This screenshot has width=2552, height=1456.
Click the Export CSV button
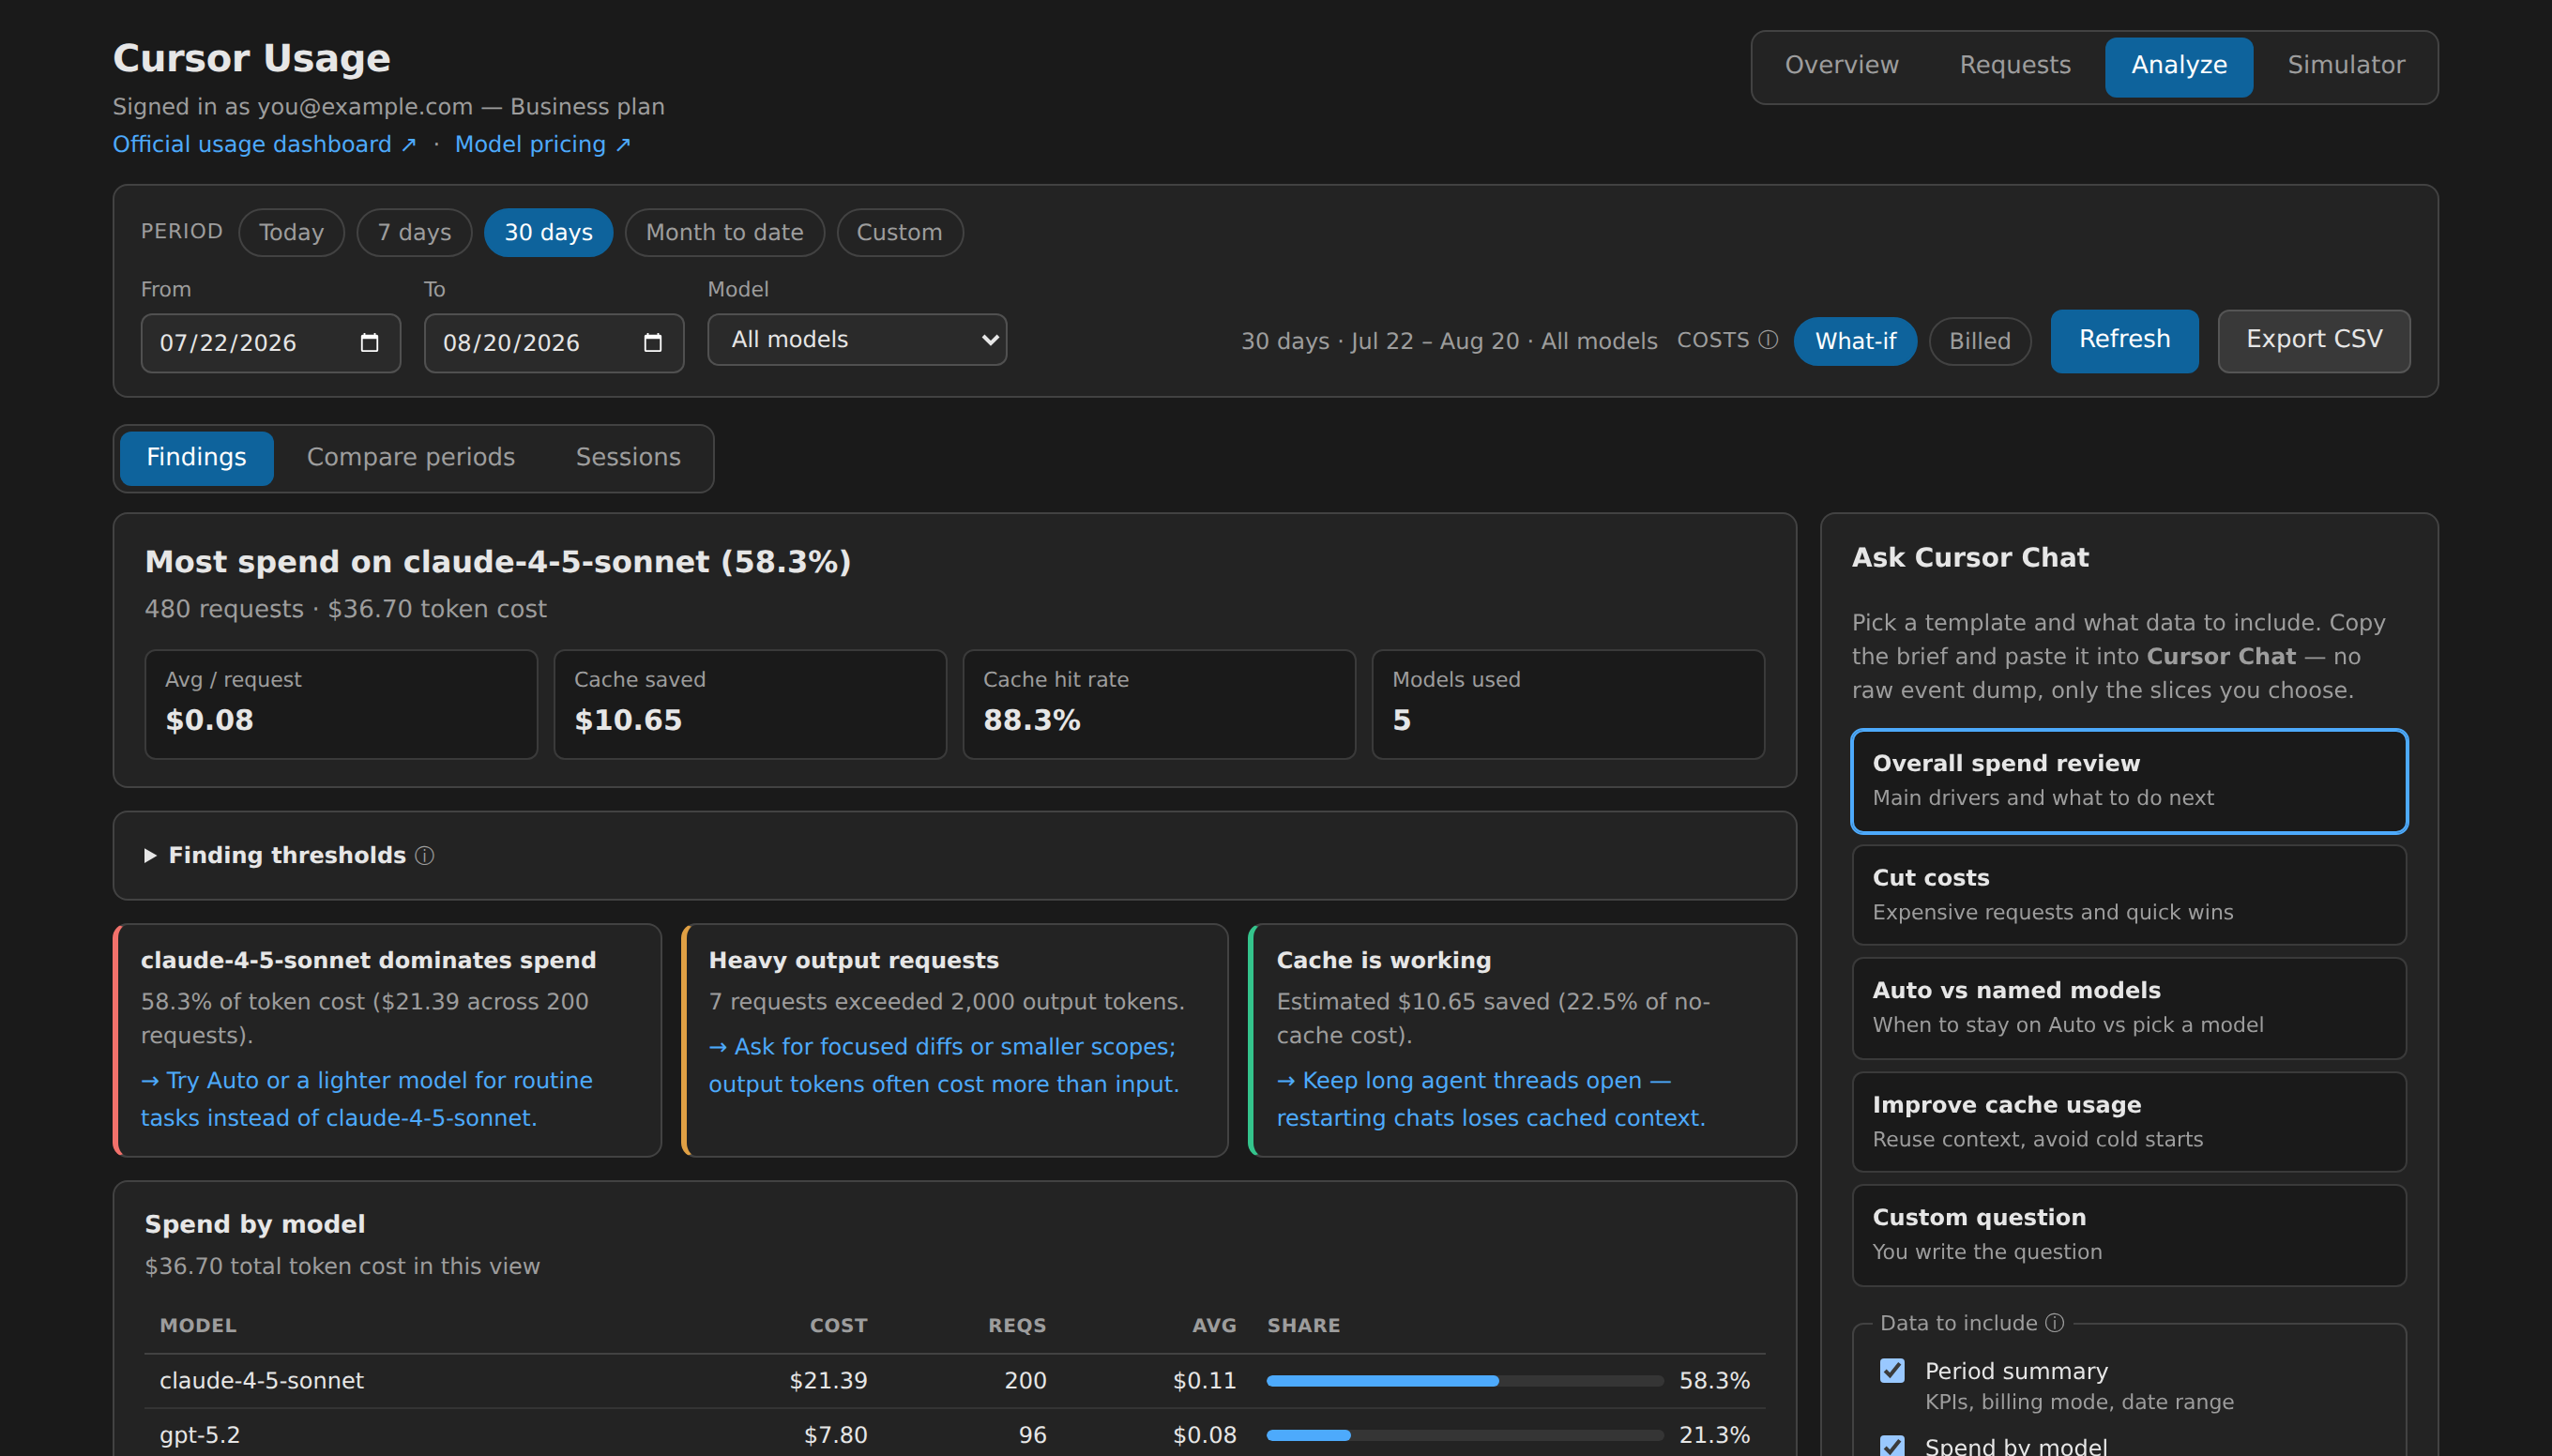[x=2313, y=341]
